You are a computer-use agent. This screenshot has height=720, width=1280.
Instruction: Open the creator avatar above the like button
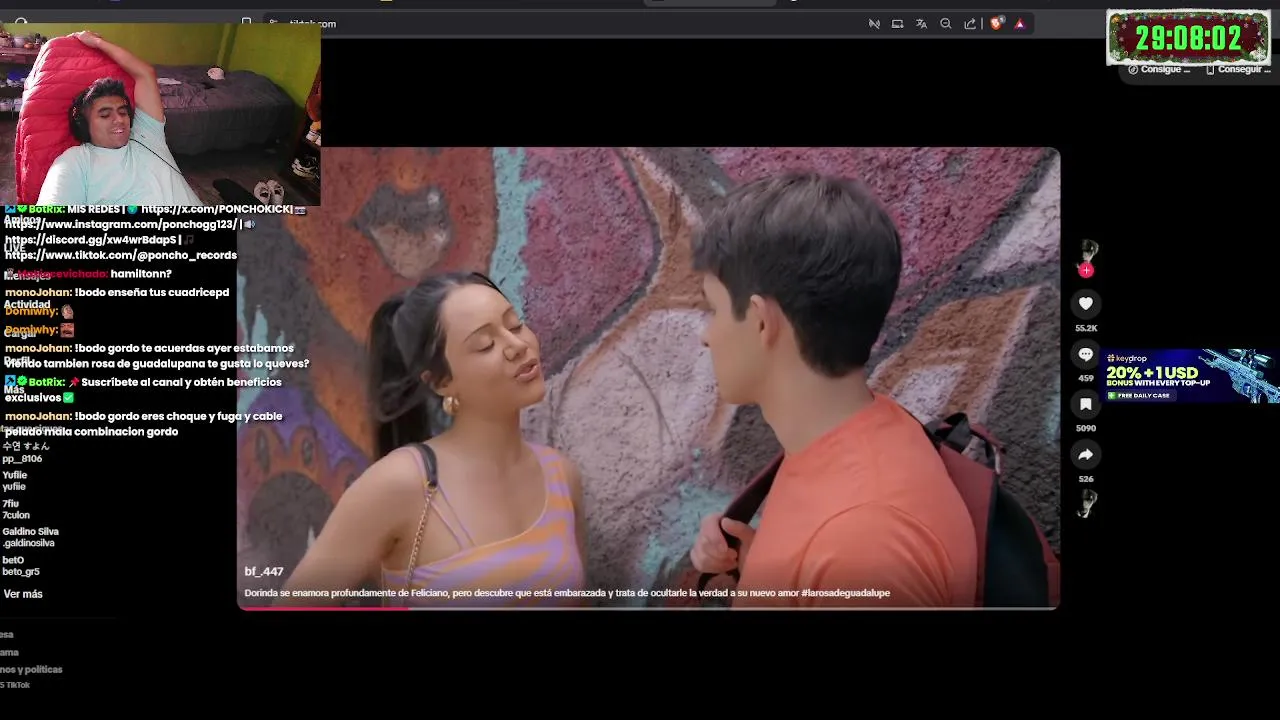(1088, 251)
